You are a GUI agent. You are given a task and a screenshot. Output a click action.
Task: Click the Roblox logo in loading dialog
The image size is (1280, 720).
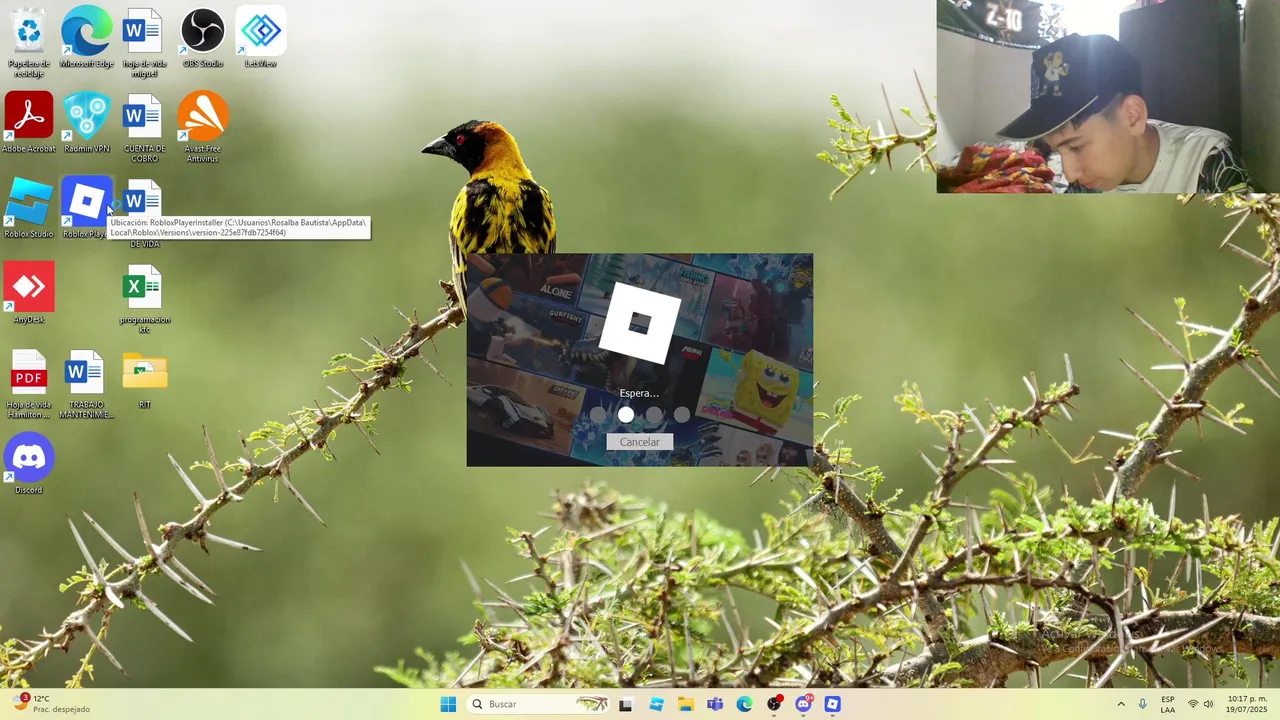(x=640, y=324)
